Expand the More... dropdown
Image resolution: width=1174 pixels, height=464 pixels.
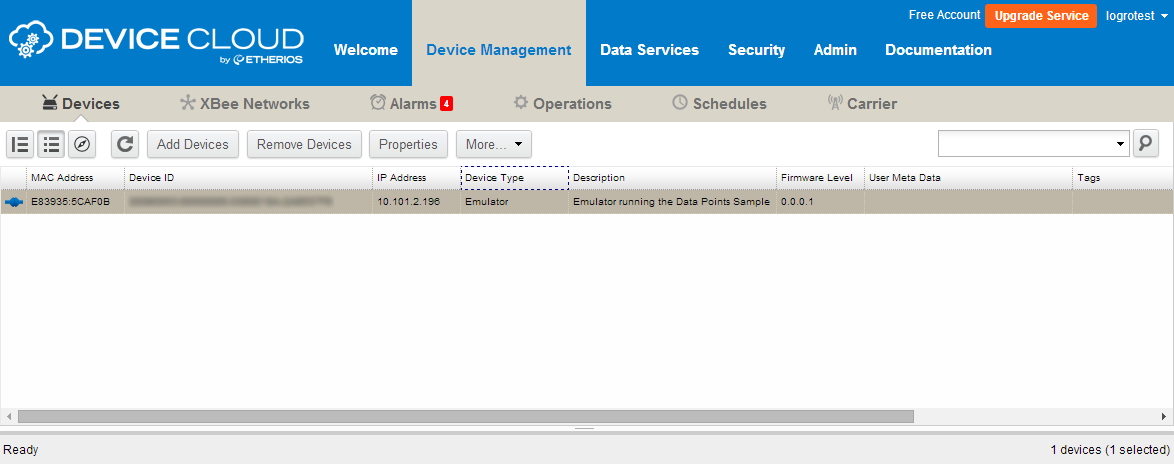[493, 144]
